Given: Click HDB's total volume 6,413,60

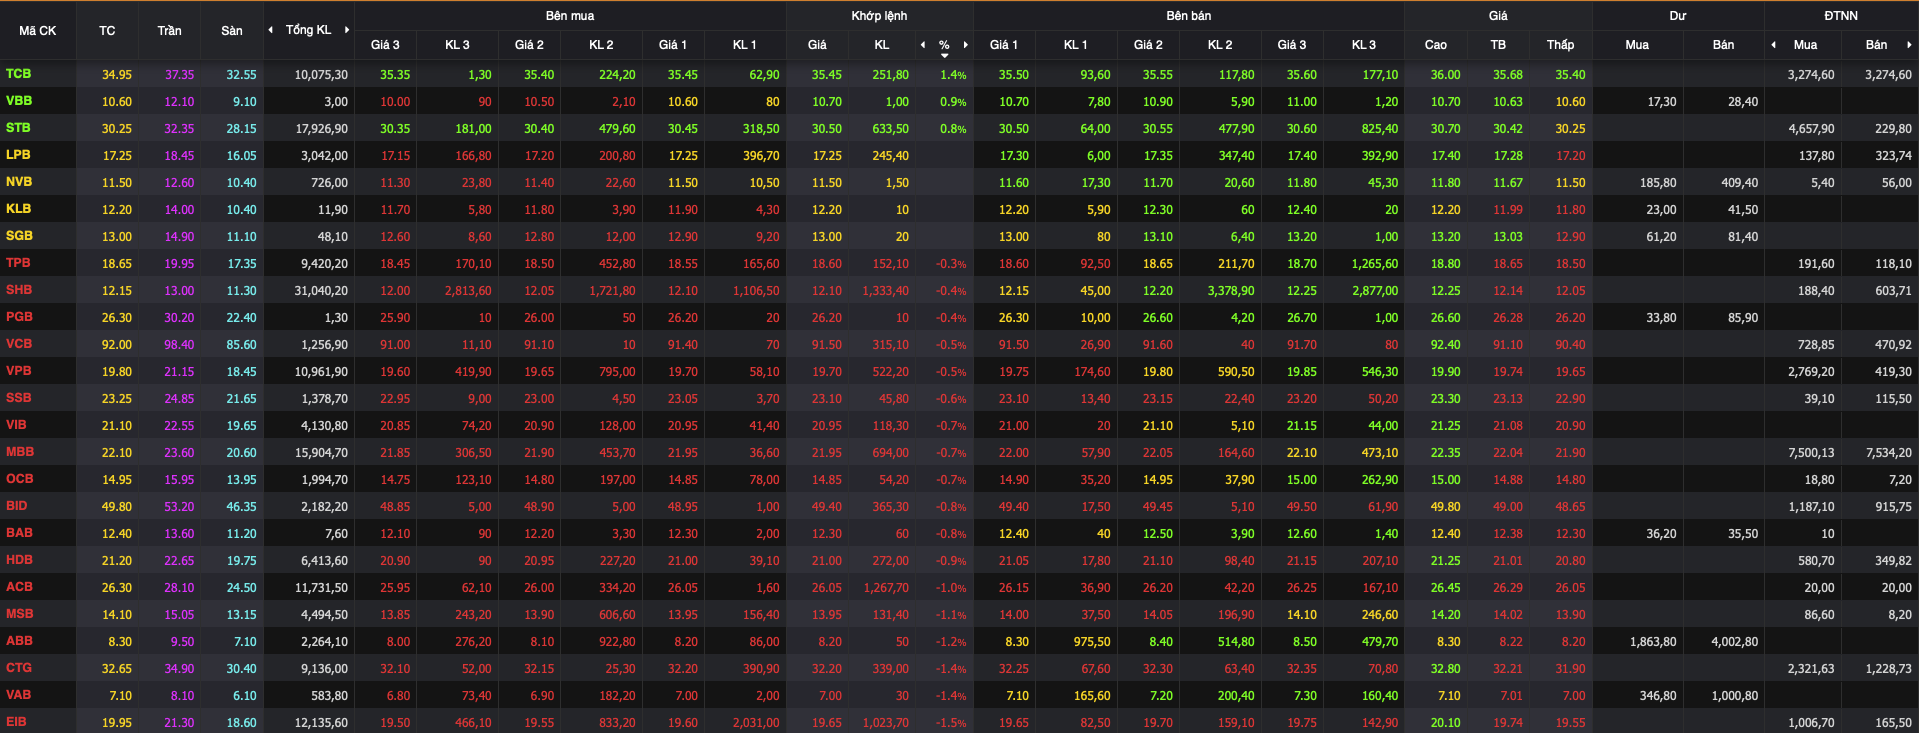Looking at the screenshot, I should [x=324, y=561].
